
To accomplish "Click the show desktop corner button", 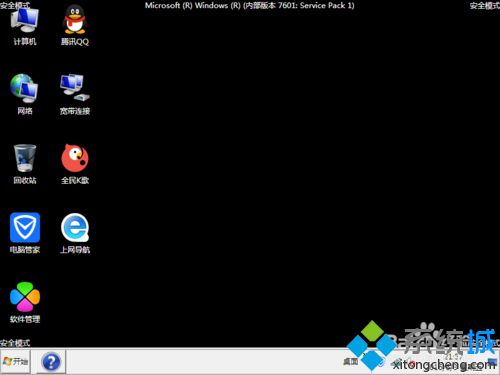I will click(x=493, y=361).
